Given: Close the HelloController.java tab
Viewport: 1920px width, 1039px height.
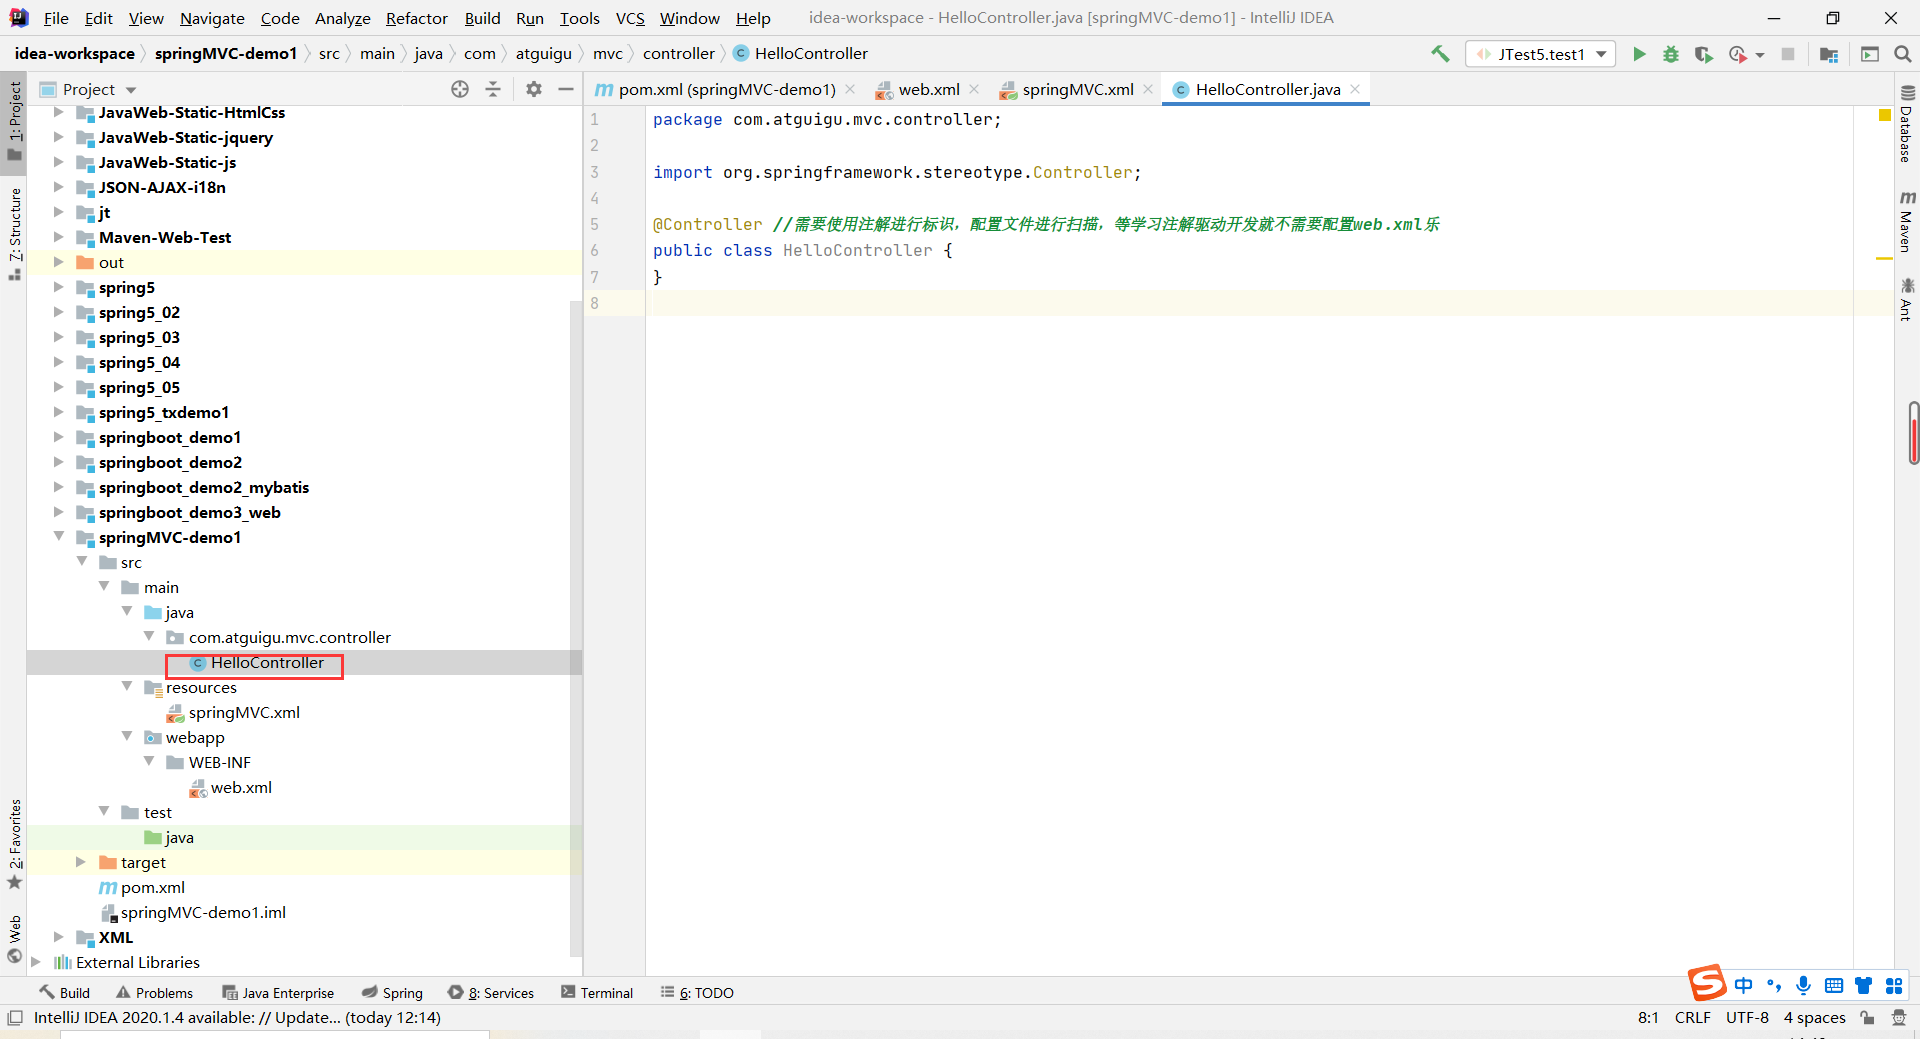Looking at the screenshot, I should (1355, 89).
